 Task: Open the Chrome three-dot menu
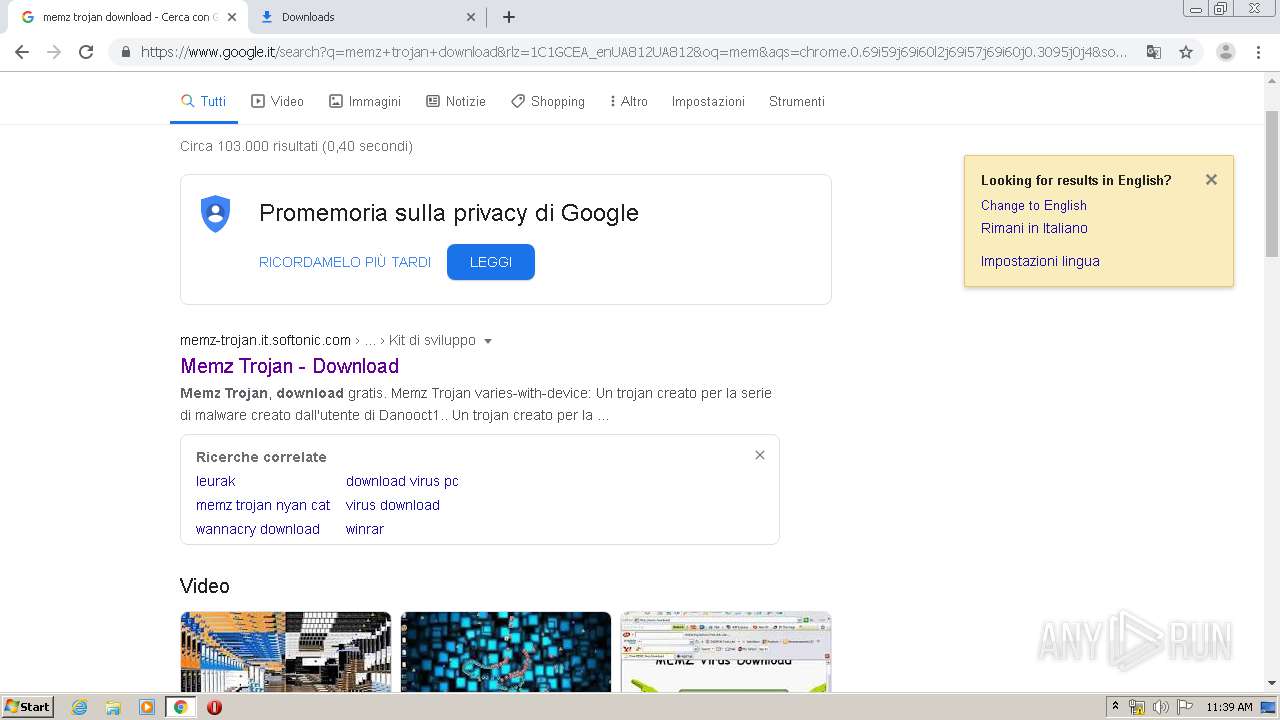1258,52
